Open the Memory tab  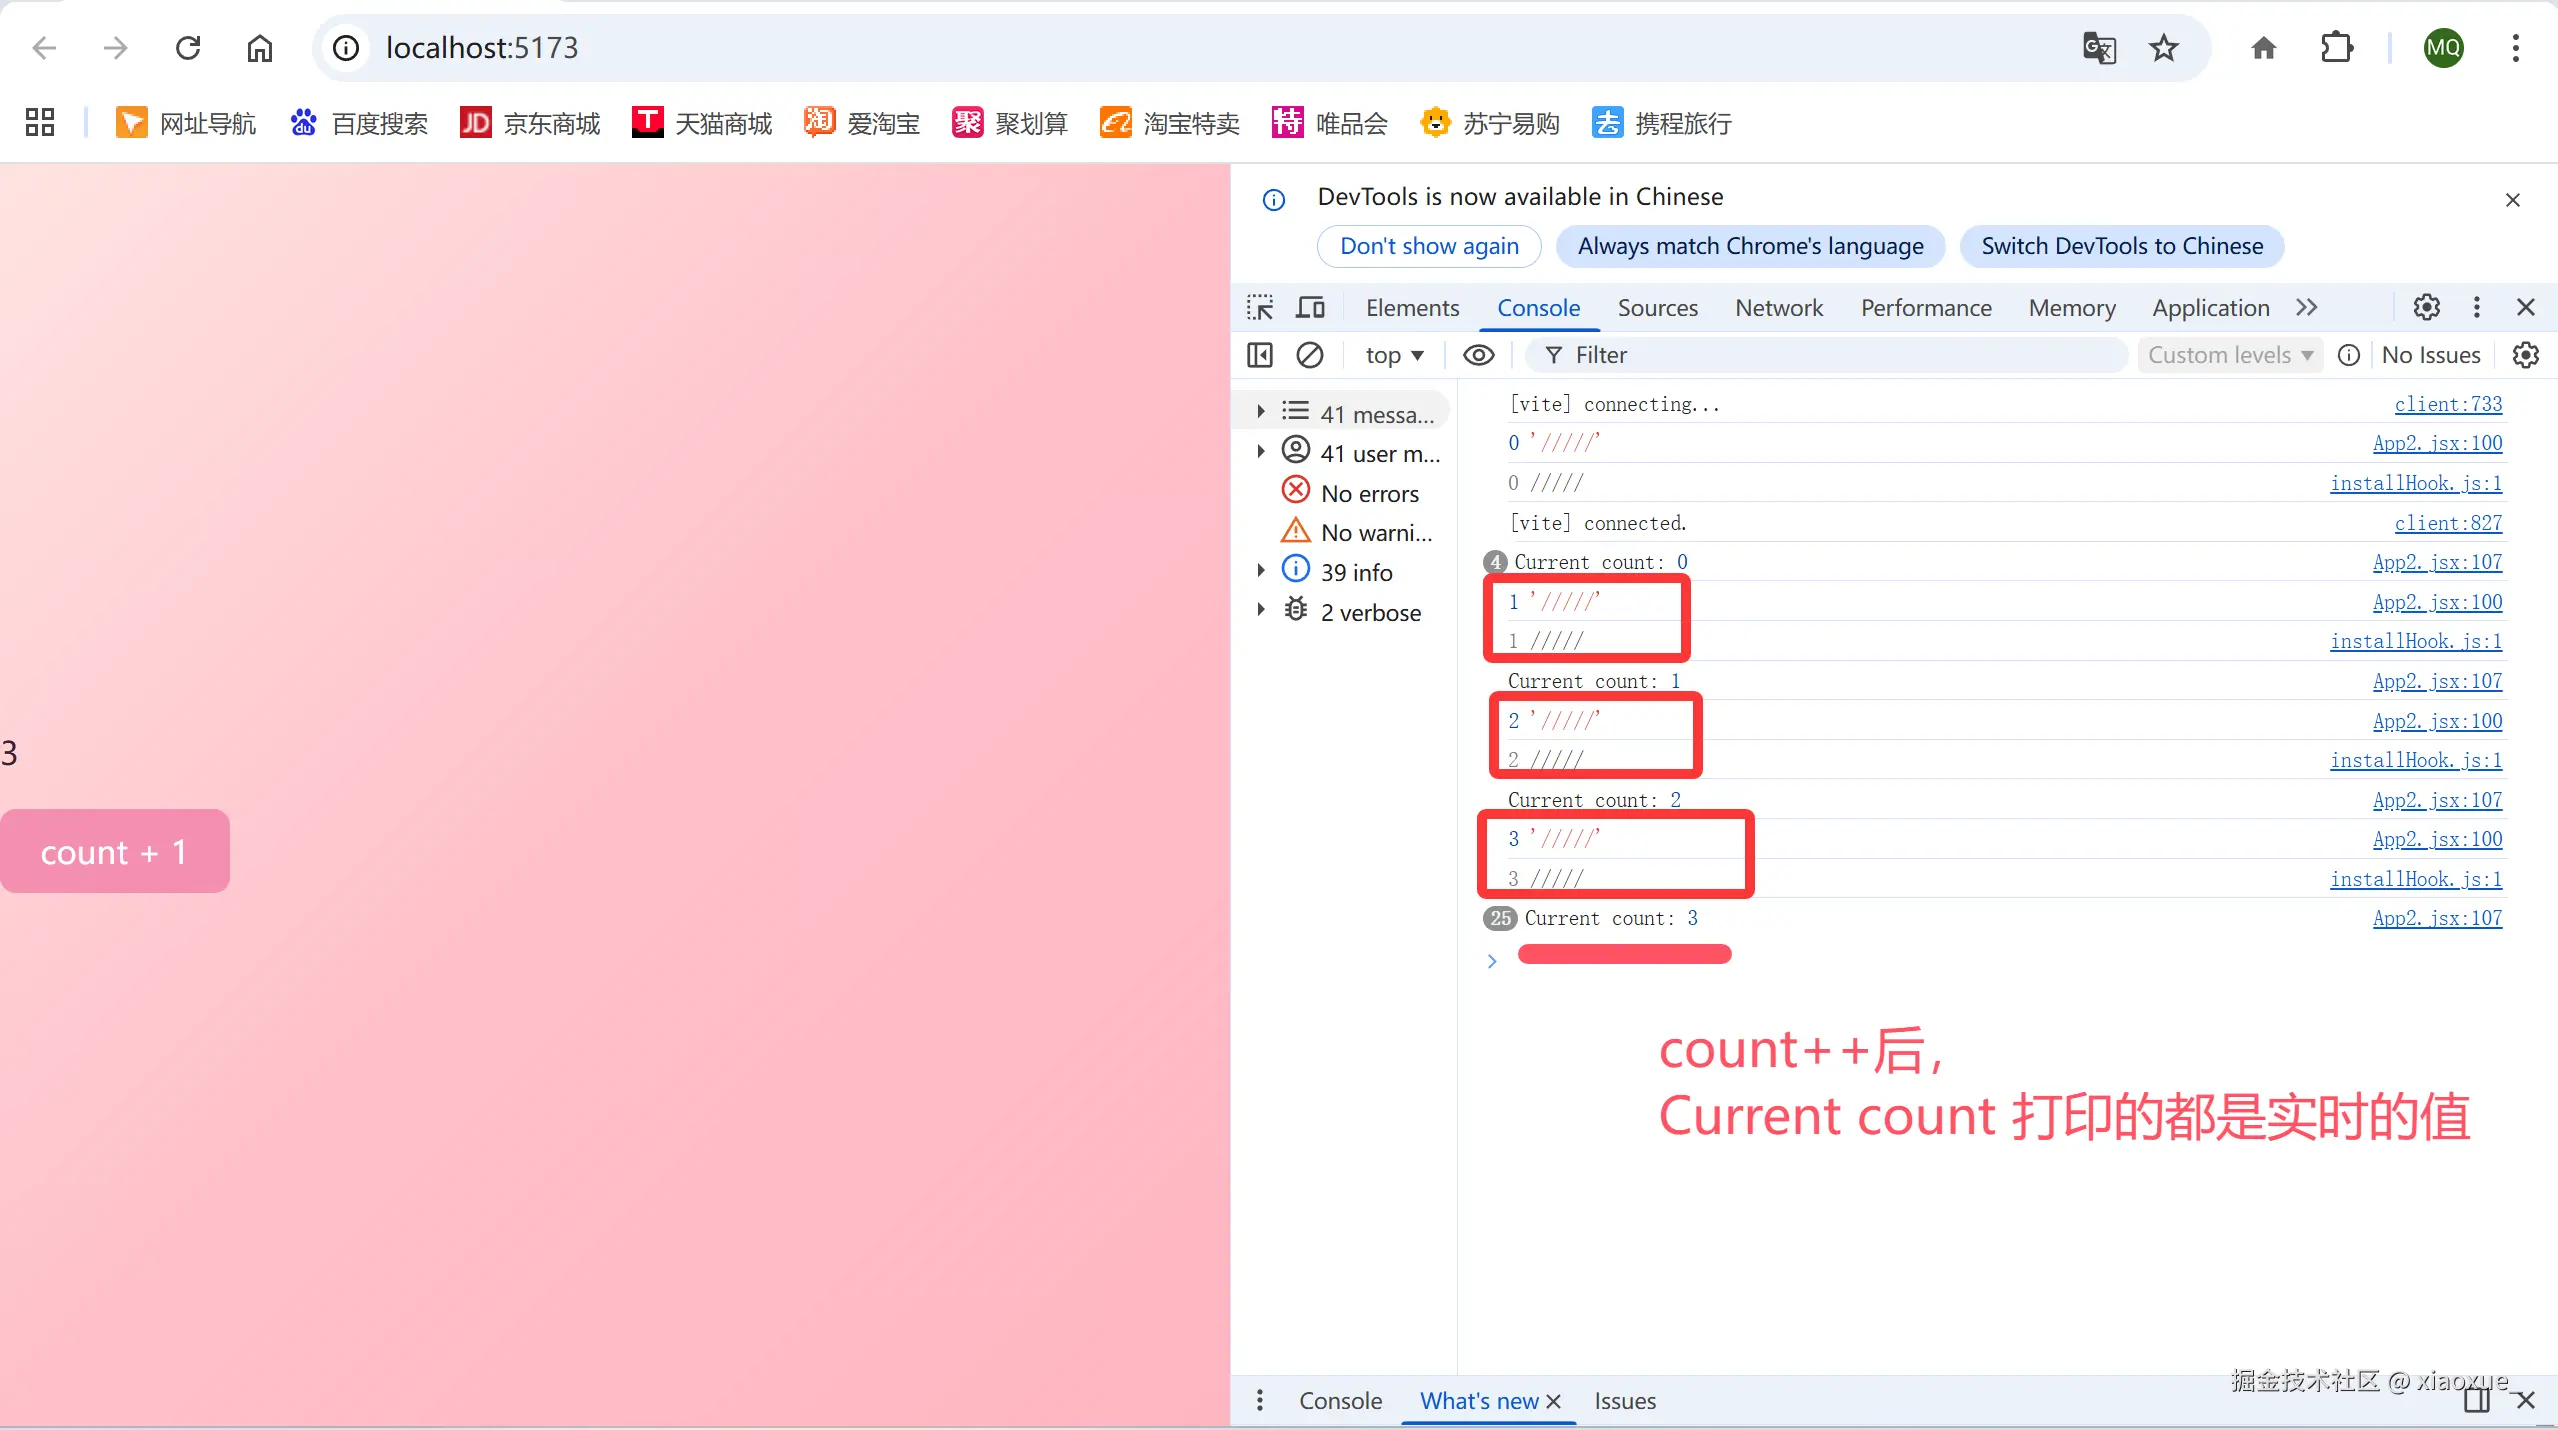tap(2070, 307)
